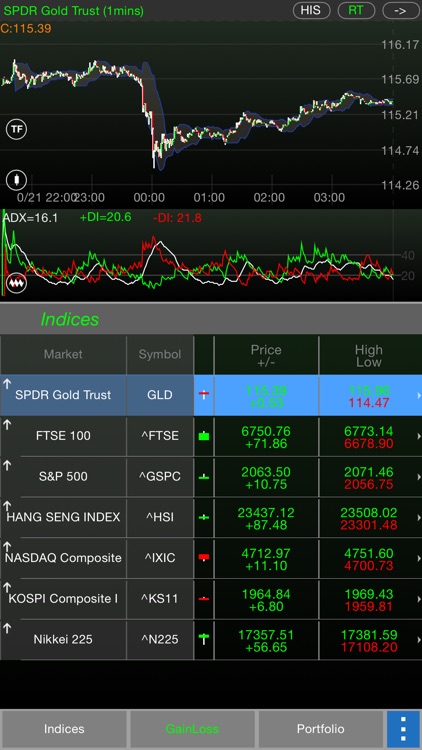Tap the up arrow beside S&P 500
This screenshot has width=422, height=750.
[x=7, y=465]
